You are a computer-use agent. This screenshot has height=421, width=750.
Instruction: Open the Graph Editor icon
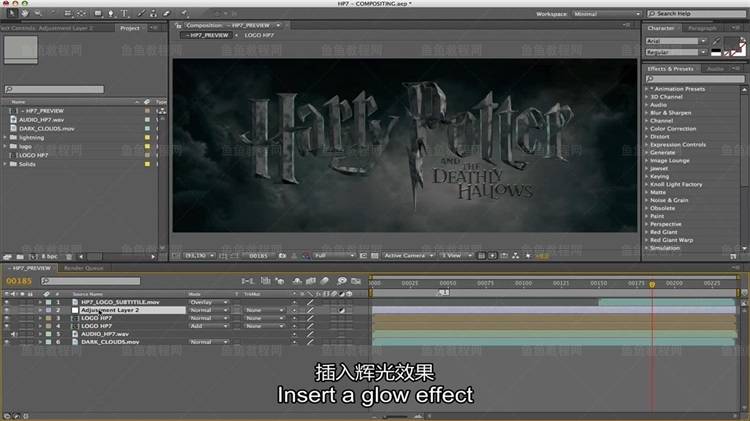pyautogui.click(x=355, y=281)
